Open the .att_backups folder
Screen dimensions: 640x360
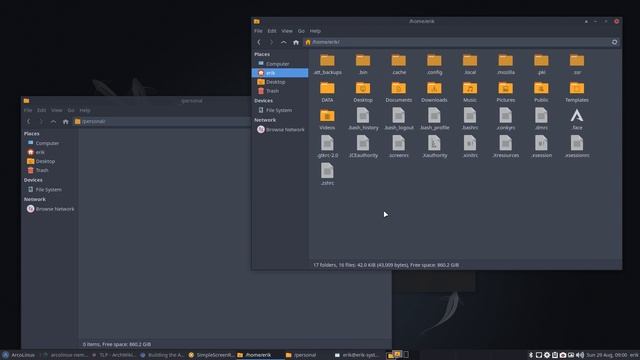[327, 64]
